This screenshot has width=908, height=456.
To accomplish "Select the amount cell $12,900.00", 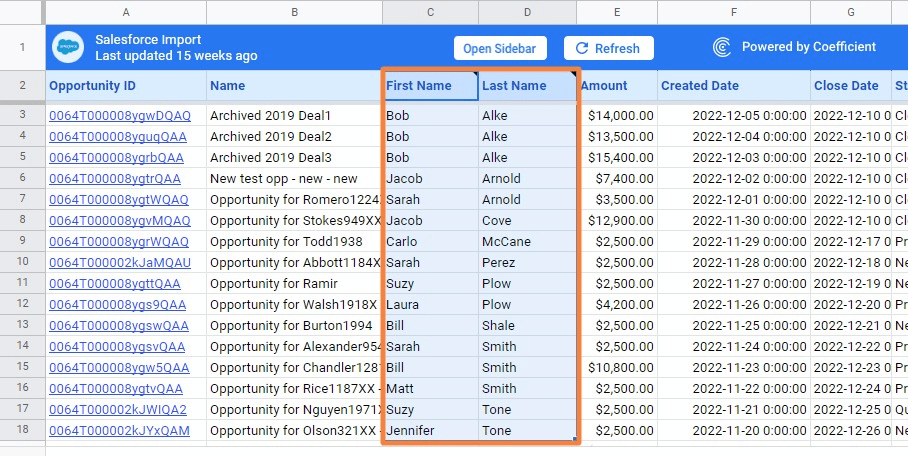I will pos(617,220).
